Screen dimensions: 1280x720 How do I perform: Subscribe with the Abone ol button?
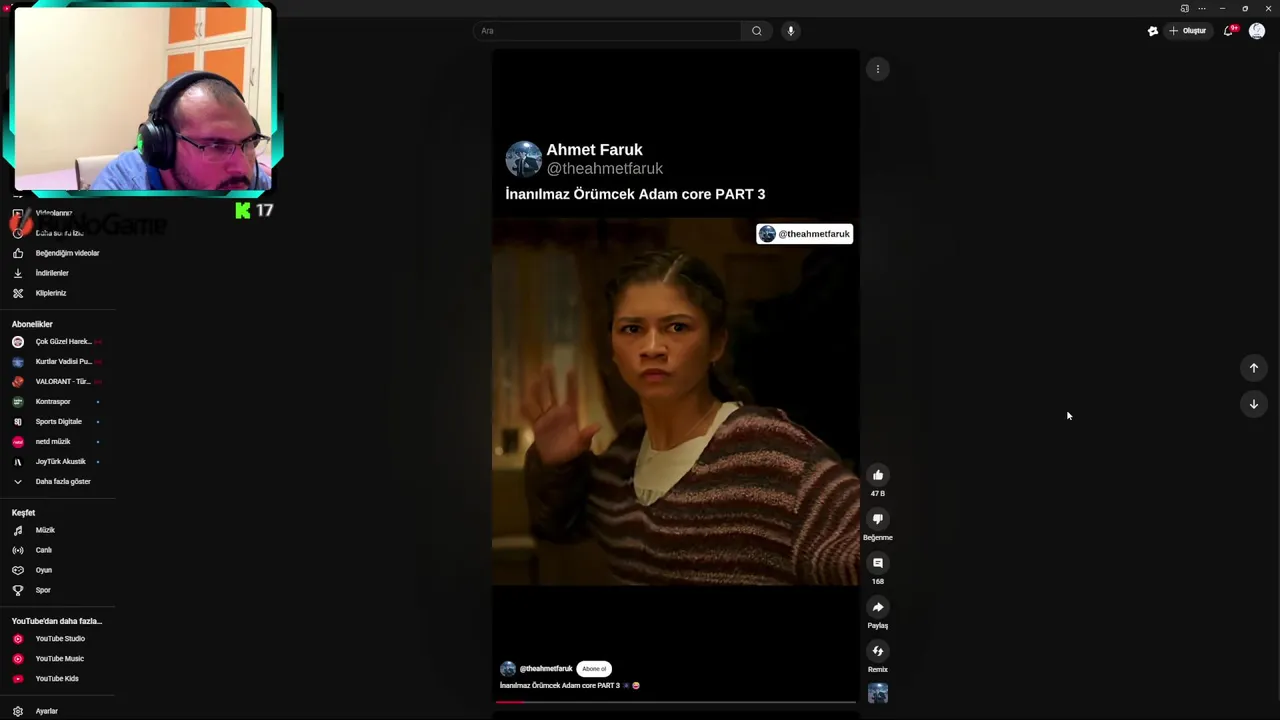[594, 669]
